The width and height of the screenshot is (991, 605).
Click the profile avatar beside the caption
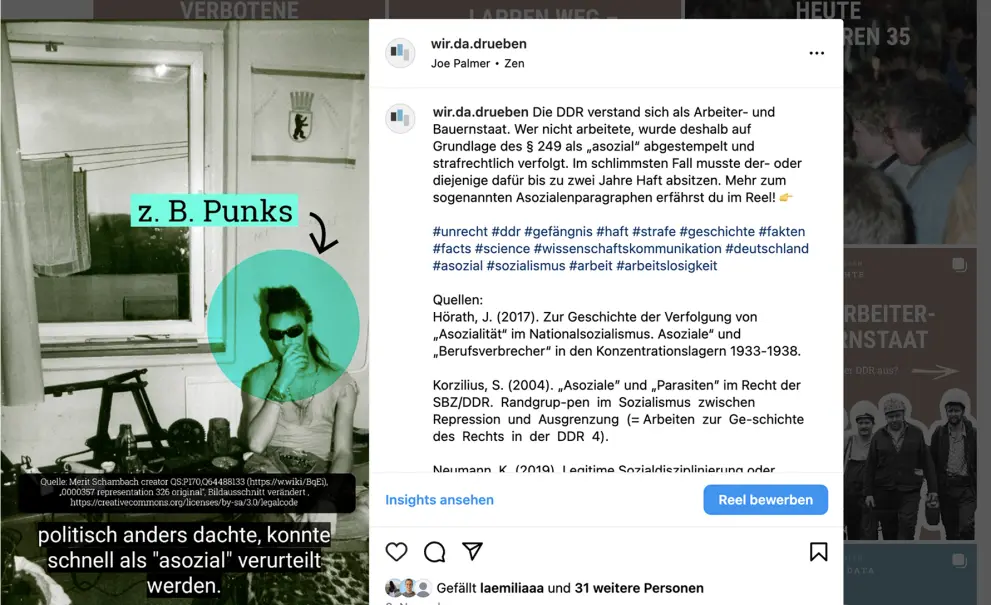coord(400,118)
